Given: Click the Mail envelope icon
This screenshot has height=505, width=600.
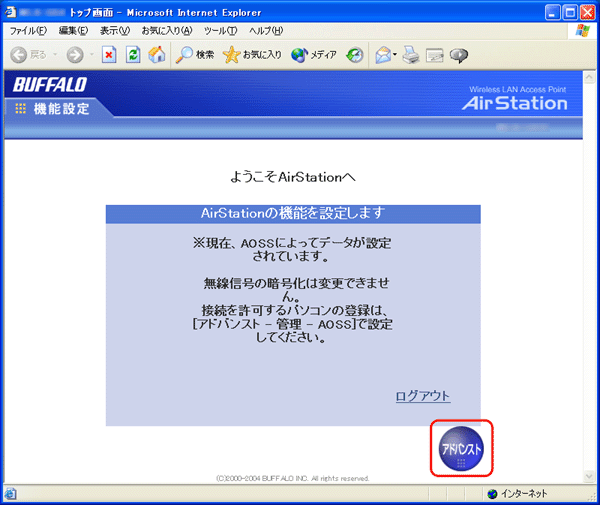Looking at the screenshot, I should (383, 55).
